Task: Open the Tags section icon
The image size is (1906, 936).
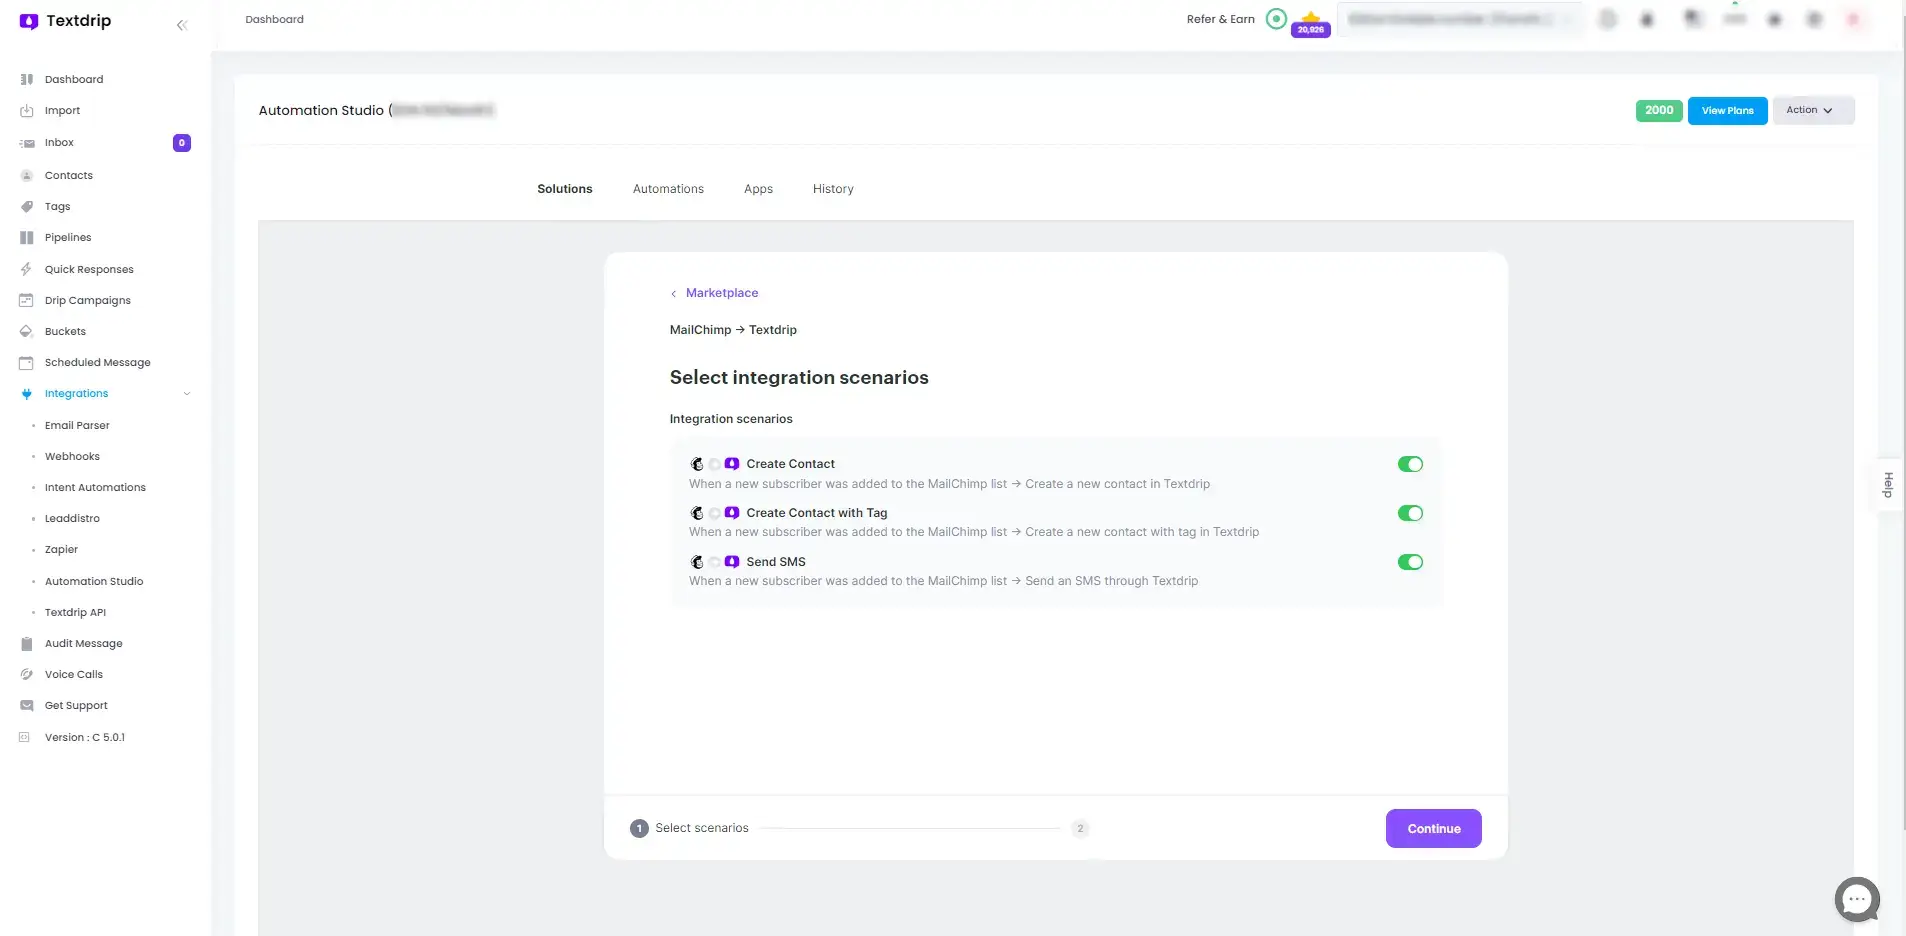Action: (x=27, y=206)
